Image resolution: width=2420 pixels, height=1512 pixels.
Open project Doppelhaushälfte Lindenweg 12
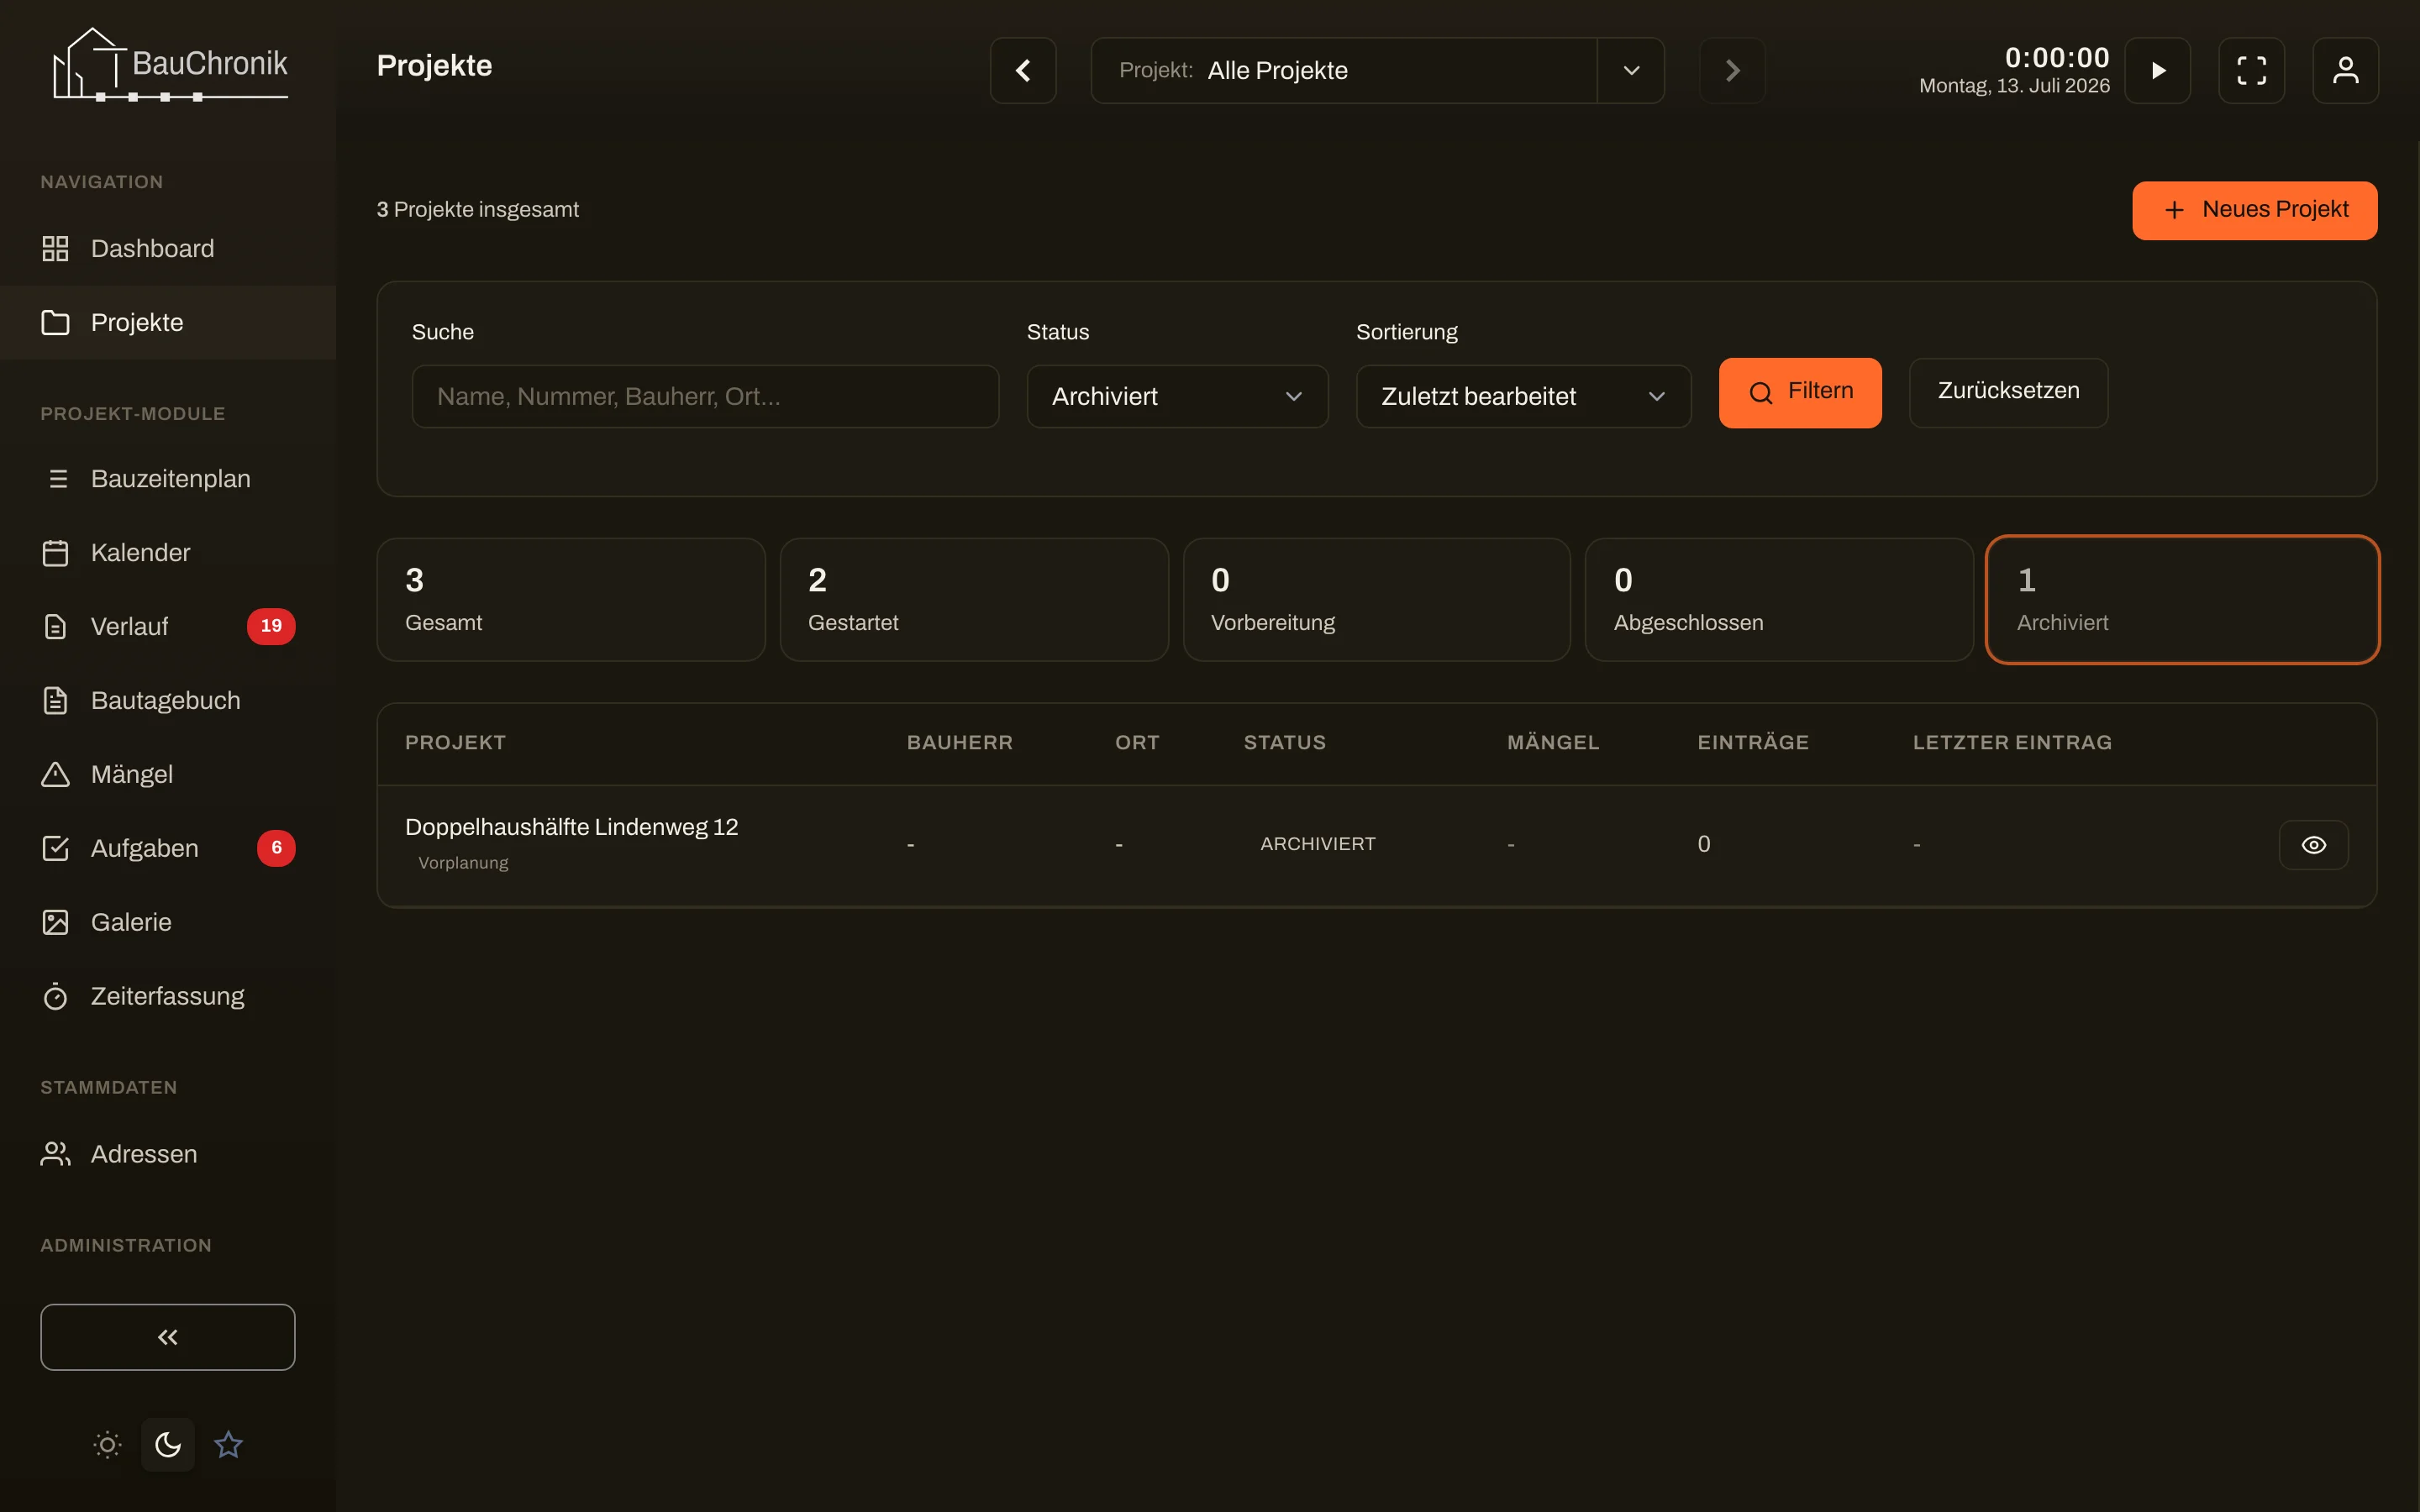click(571, 827)
